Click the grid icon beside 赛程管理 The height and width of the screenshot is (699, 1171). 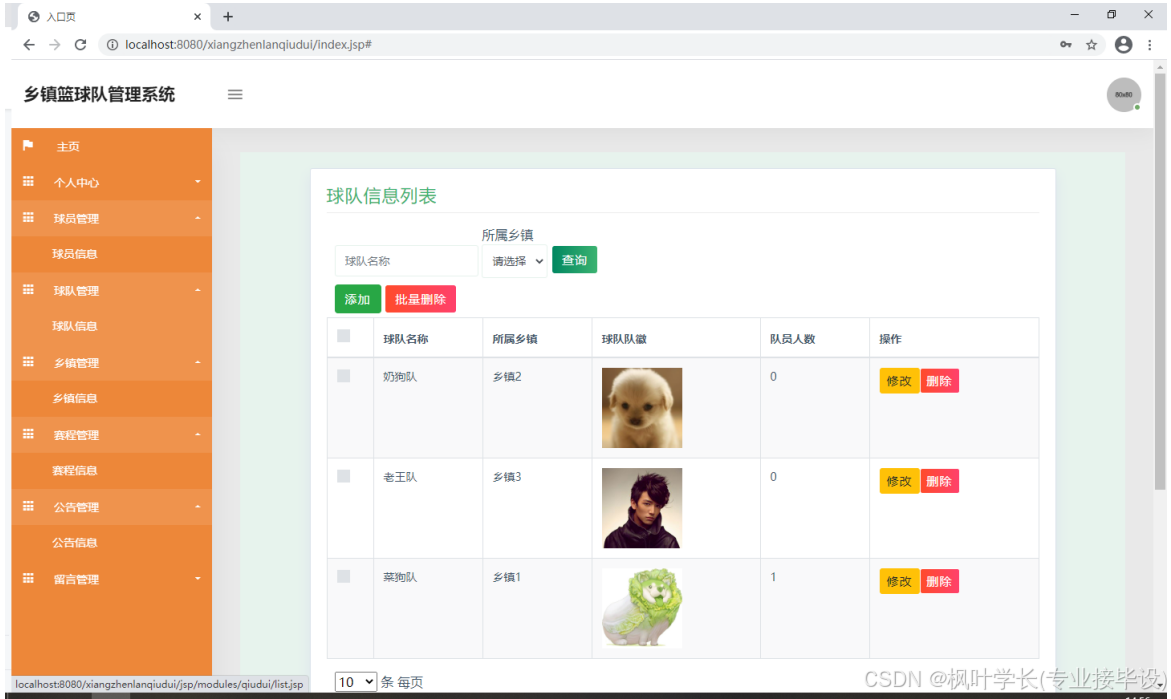(28, 434)
